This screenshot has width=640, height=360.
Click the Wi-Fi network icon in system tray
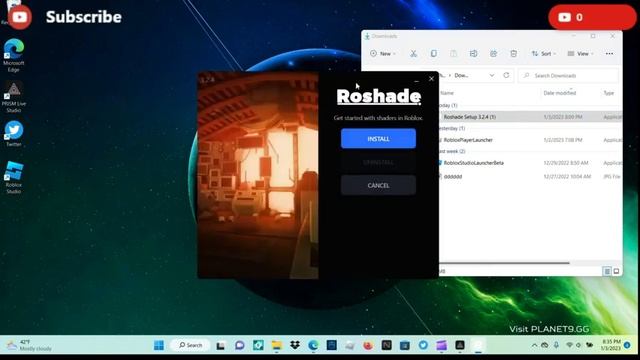coord(570,345)
